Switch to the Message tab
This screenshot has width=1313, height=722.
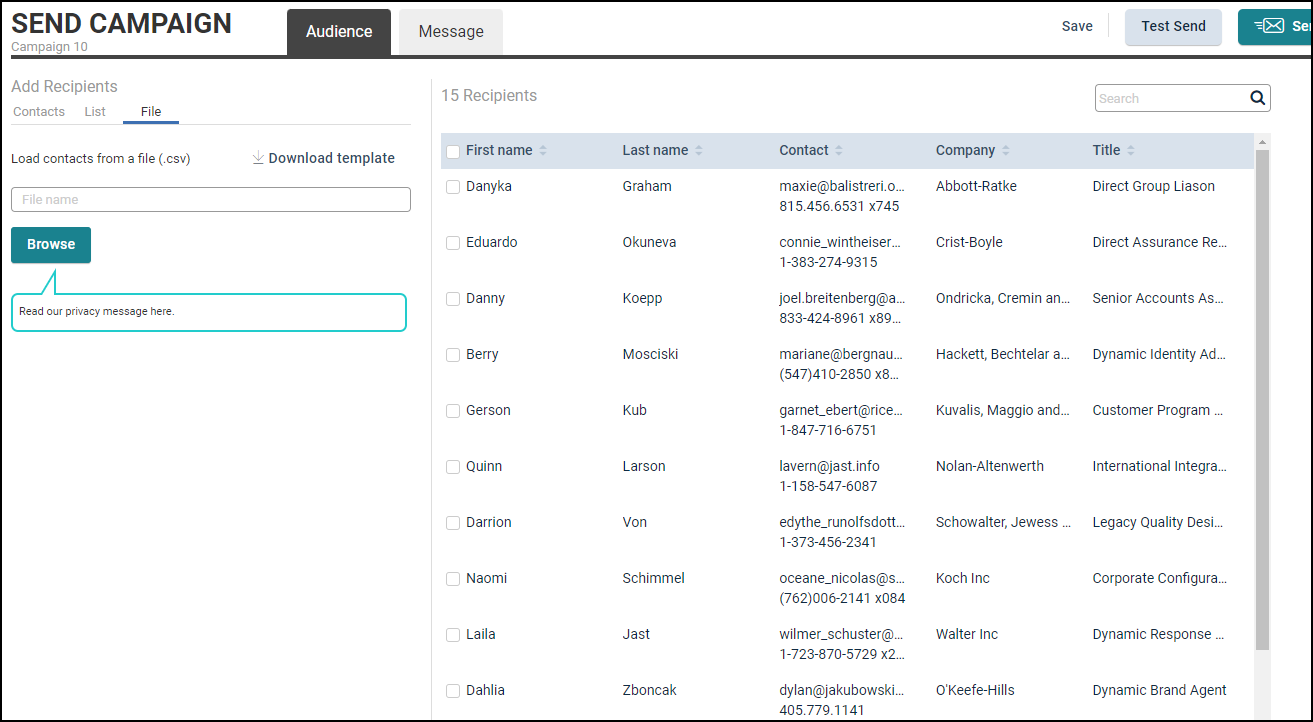tap(451, 32)
